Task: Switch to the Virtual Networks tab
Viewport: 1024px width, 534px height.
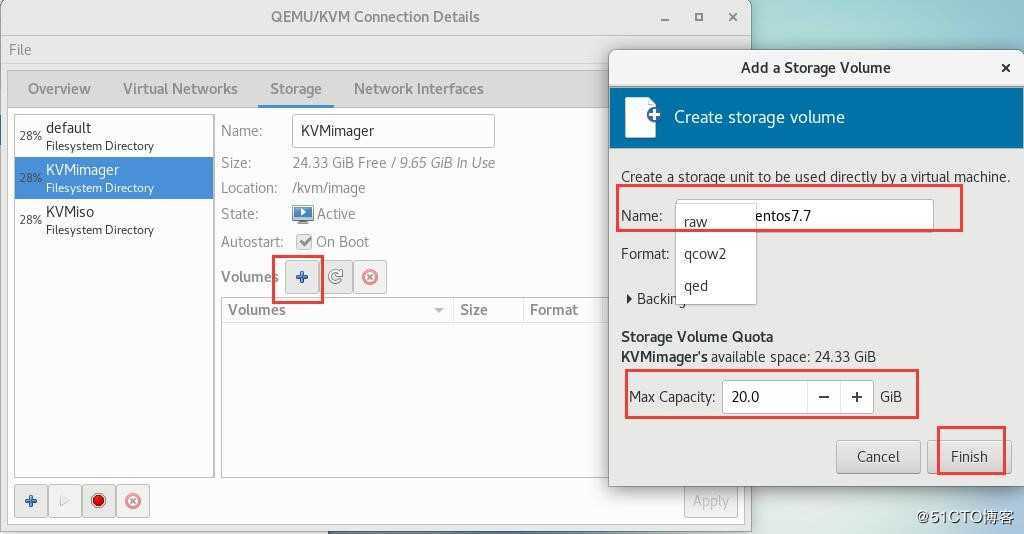Action: 180,89
